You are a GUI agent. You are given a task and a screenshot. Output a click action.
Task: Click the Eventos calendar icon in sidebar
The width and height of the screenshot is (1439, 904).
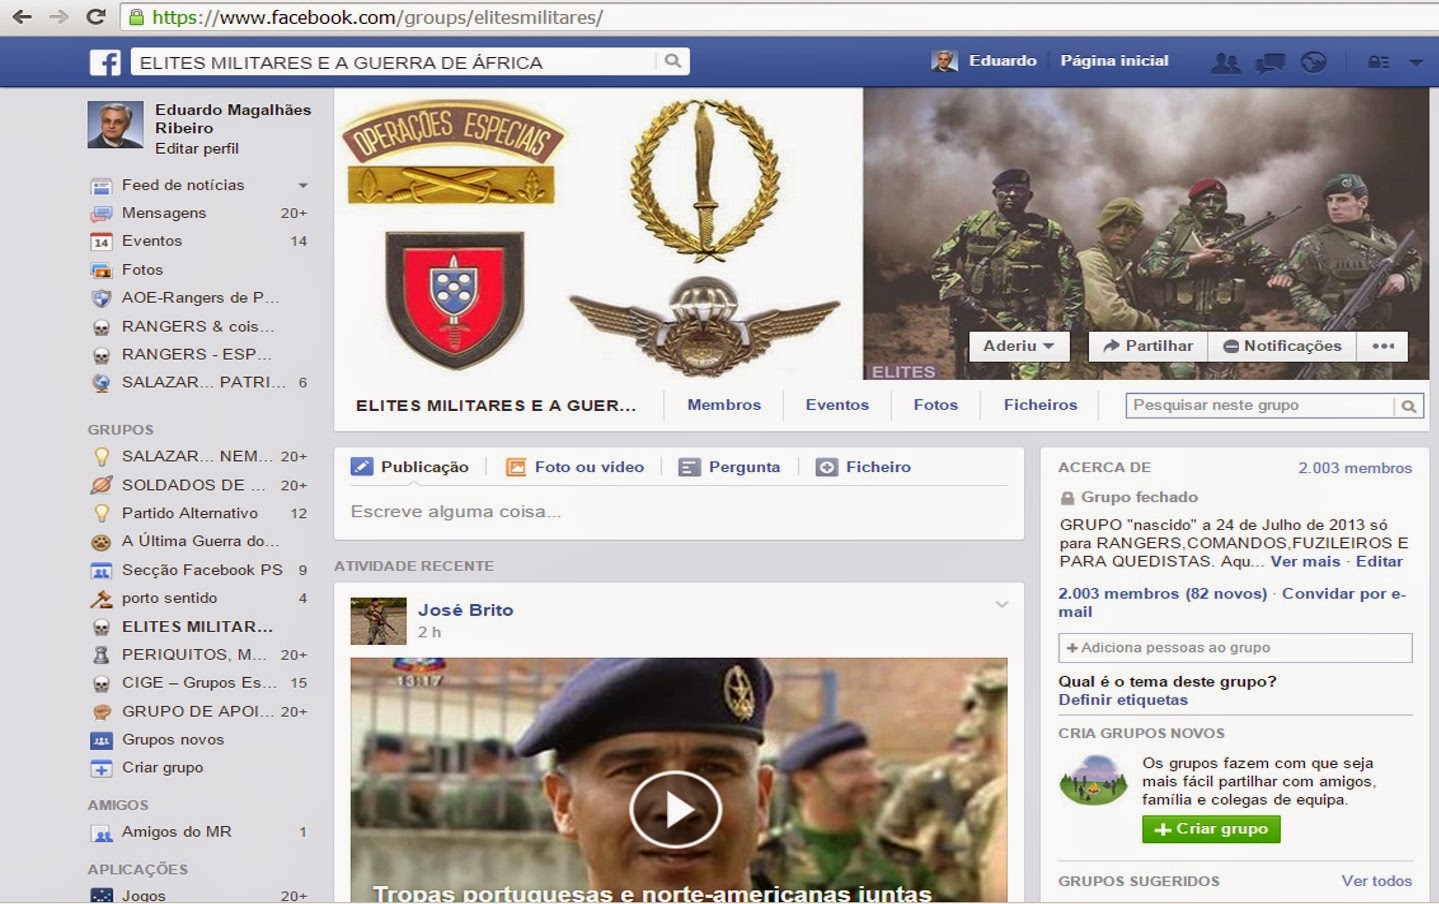click(x=101, y=242)
